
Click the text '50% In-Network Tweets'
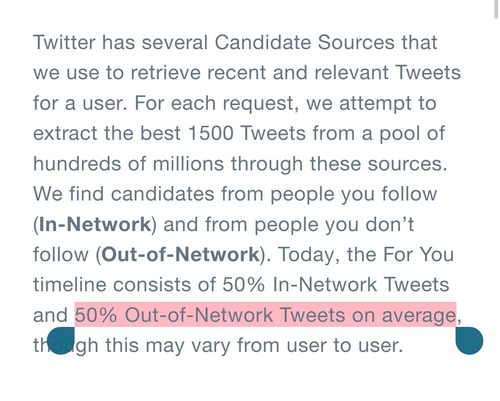(336, 285)
